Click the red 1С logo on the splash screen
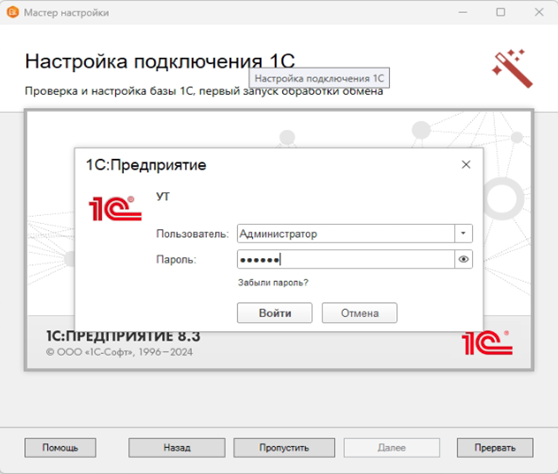This screenshot has width=558, height=474. click(487, 343)
